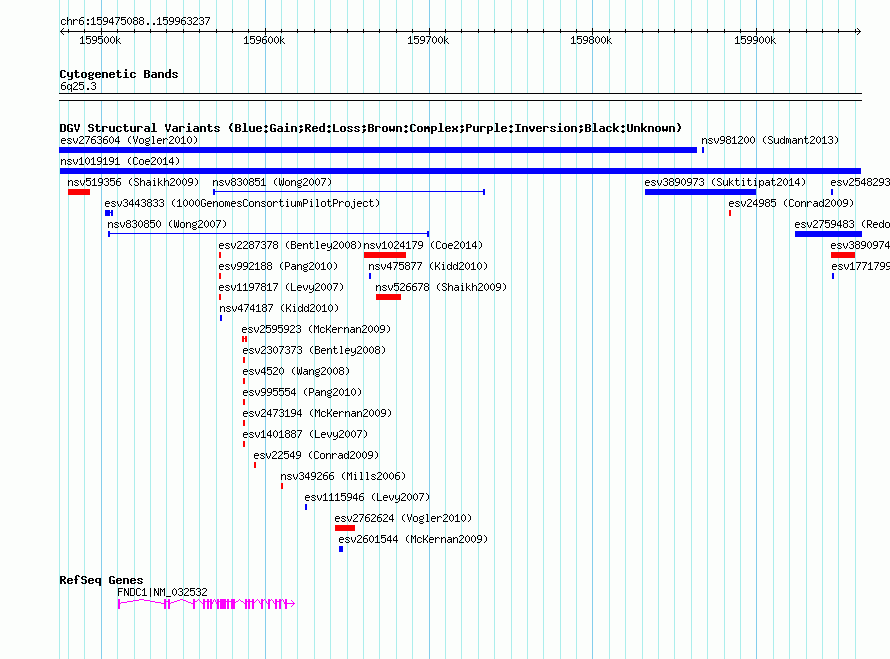The height and width of the screenshot is (659, 890).
Task: Click the red loss bar under nsv519356
Action: tap(79, 192)
